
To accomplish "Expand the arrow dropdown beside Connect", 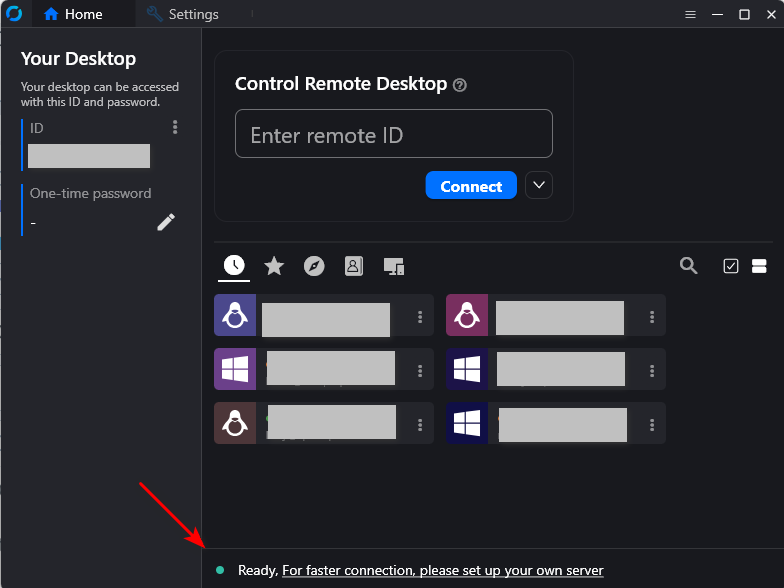I will [x=539, y=186].
